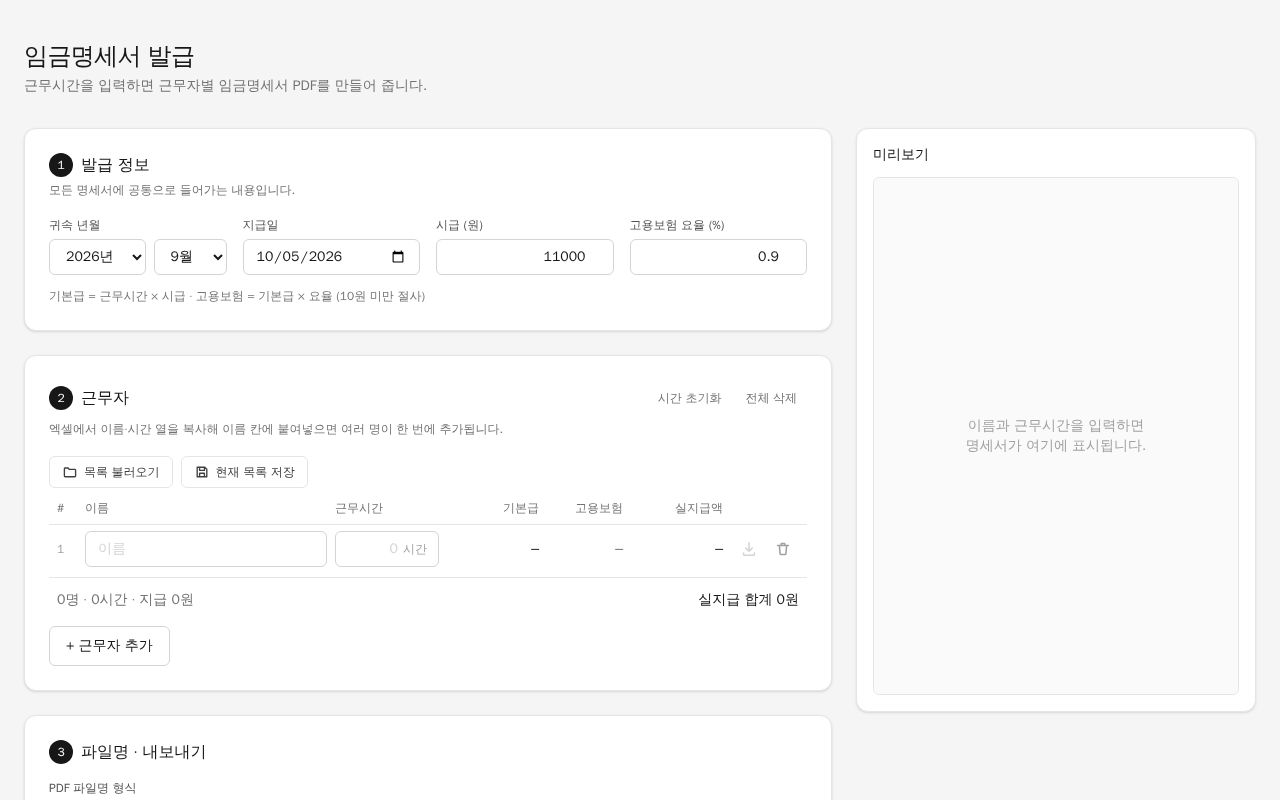
Task: Open the calendar picker icon in 지급일 field
Action: pyautogui.click(x=398, y=257)
